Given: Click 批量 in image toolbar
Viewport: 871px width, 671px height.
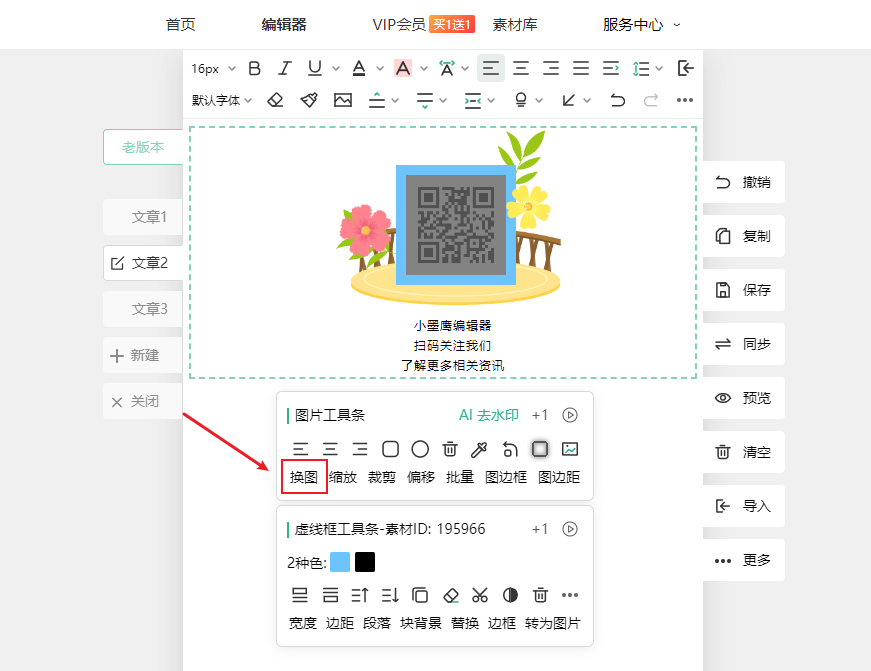Looking at the screenshot, I should point(460,477).
